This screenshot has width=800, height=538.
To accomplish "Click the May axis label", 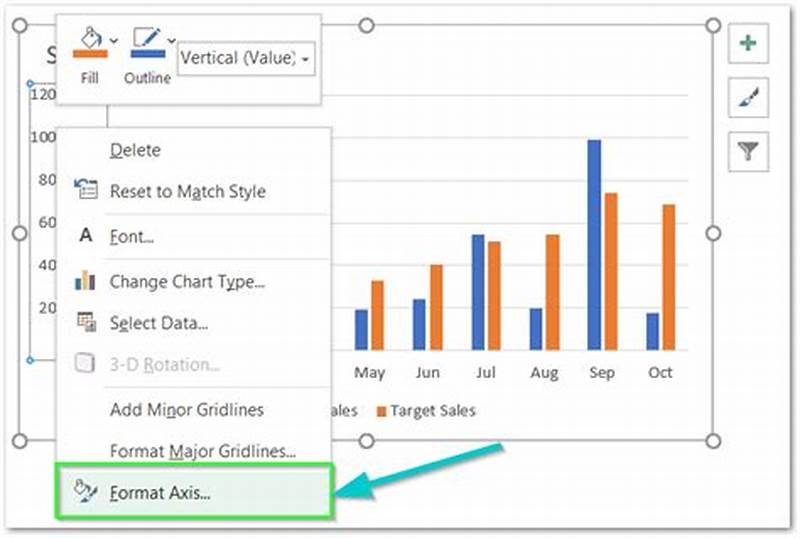I will click(369, 373).
